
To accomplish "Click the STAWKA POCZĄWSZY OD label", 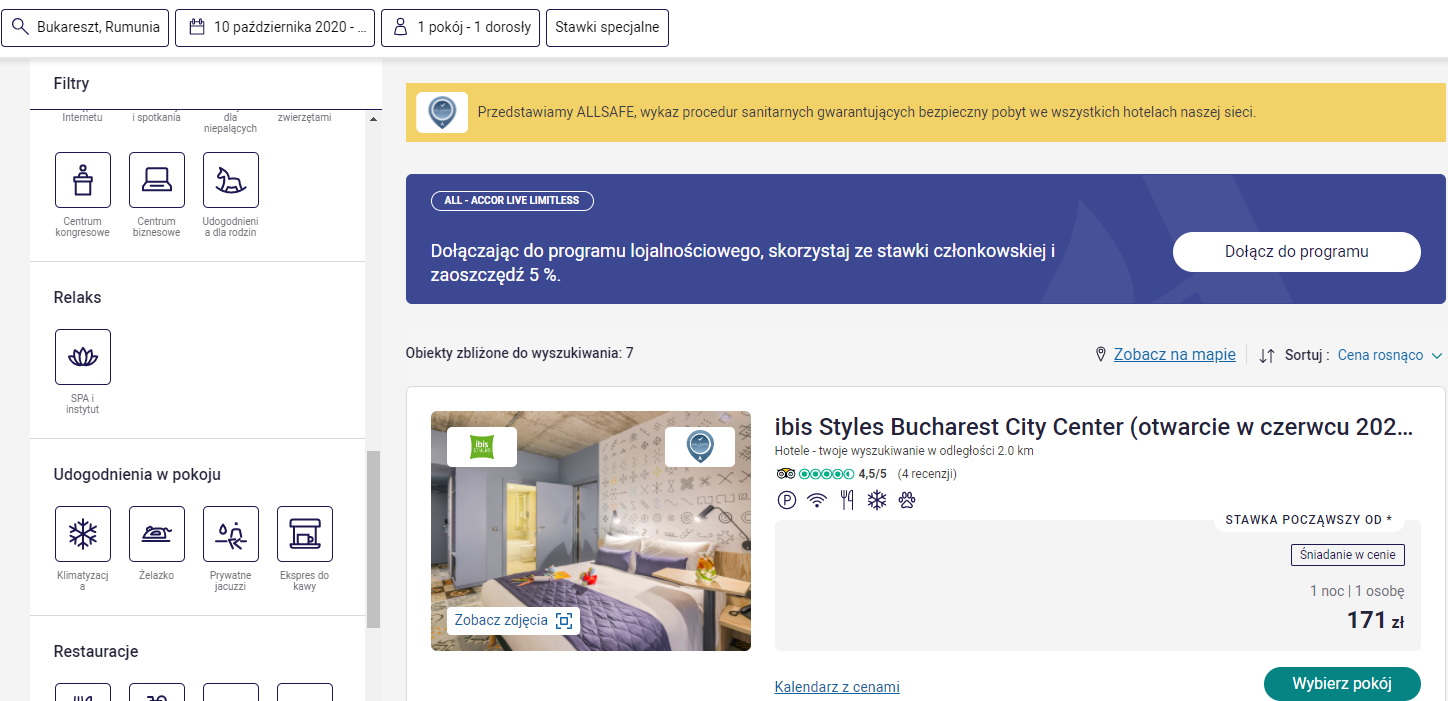I will tap(1308, 520).
